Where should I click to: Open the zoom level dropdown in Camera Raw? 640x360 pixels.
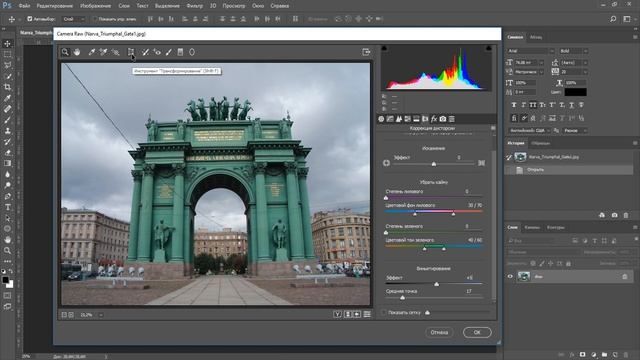pyautogui.click(x=101, y=315)
